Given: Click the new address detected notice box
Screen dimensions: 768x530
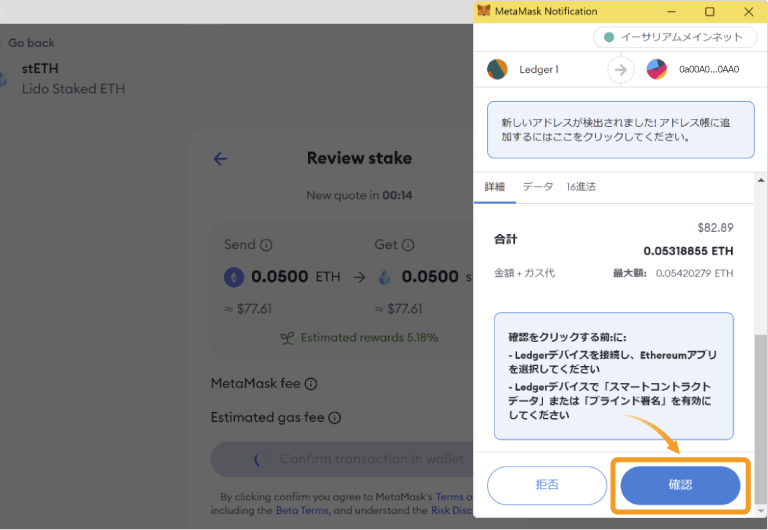Looking at the screenshot, I should [621, 130].
